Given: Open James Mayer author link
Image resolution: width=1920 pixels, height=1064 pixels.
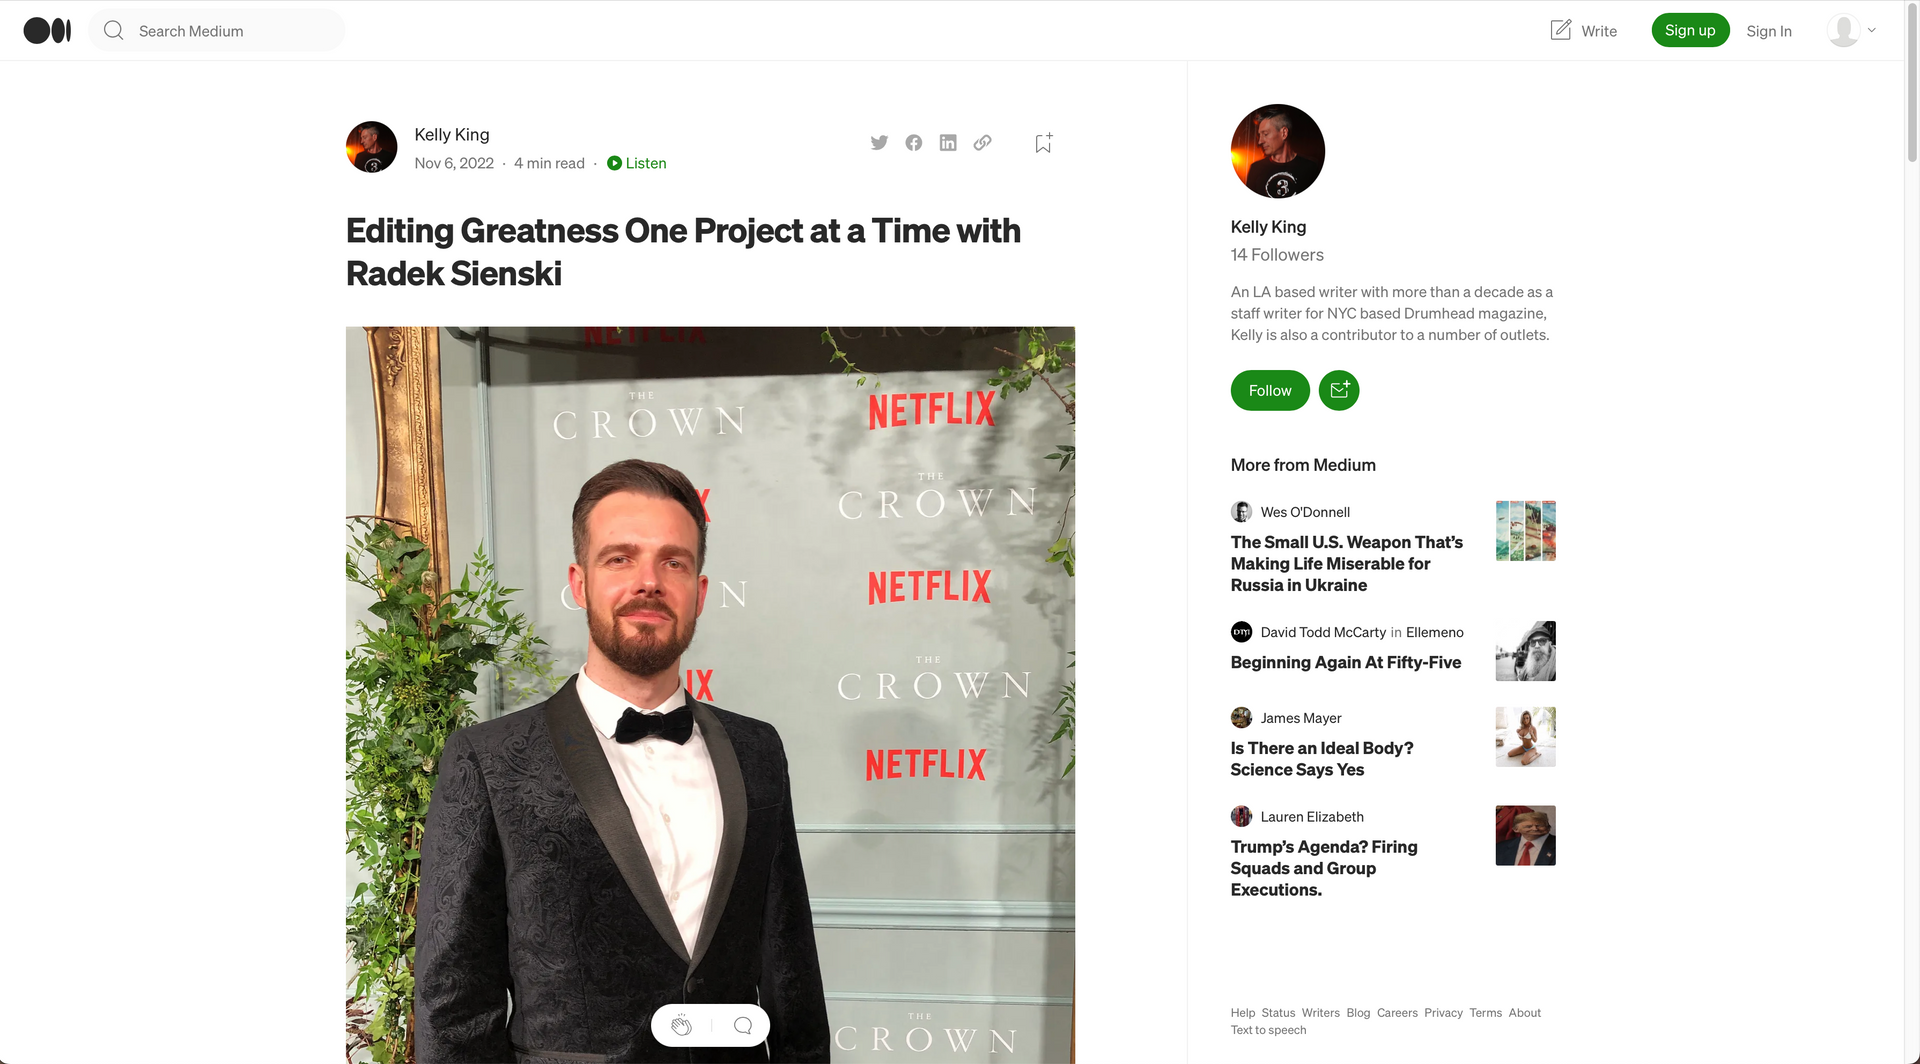Looking at the screenshot, I should pyautogui.click(x=1301, y=718).
